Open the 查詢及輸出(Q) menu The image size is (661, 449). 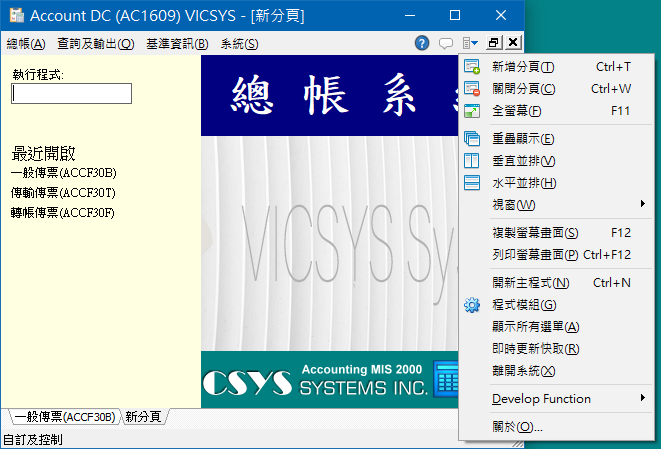click(x=96, y=43)
